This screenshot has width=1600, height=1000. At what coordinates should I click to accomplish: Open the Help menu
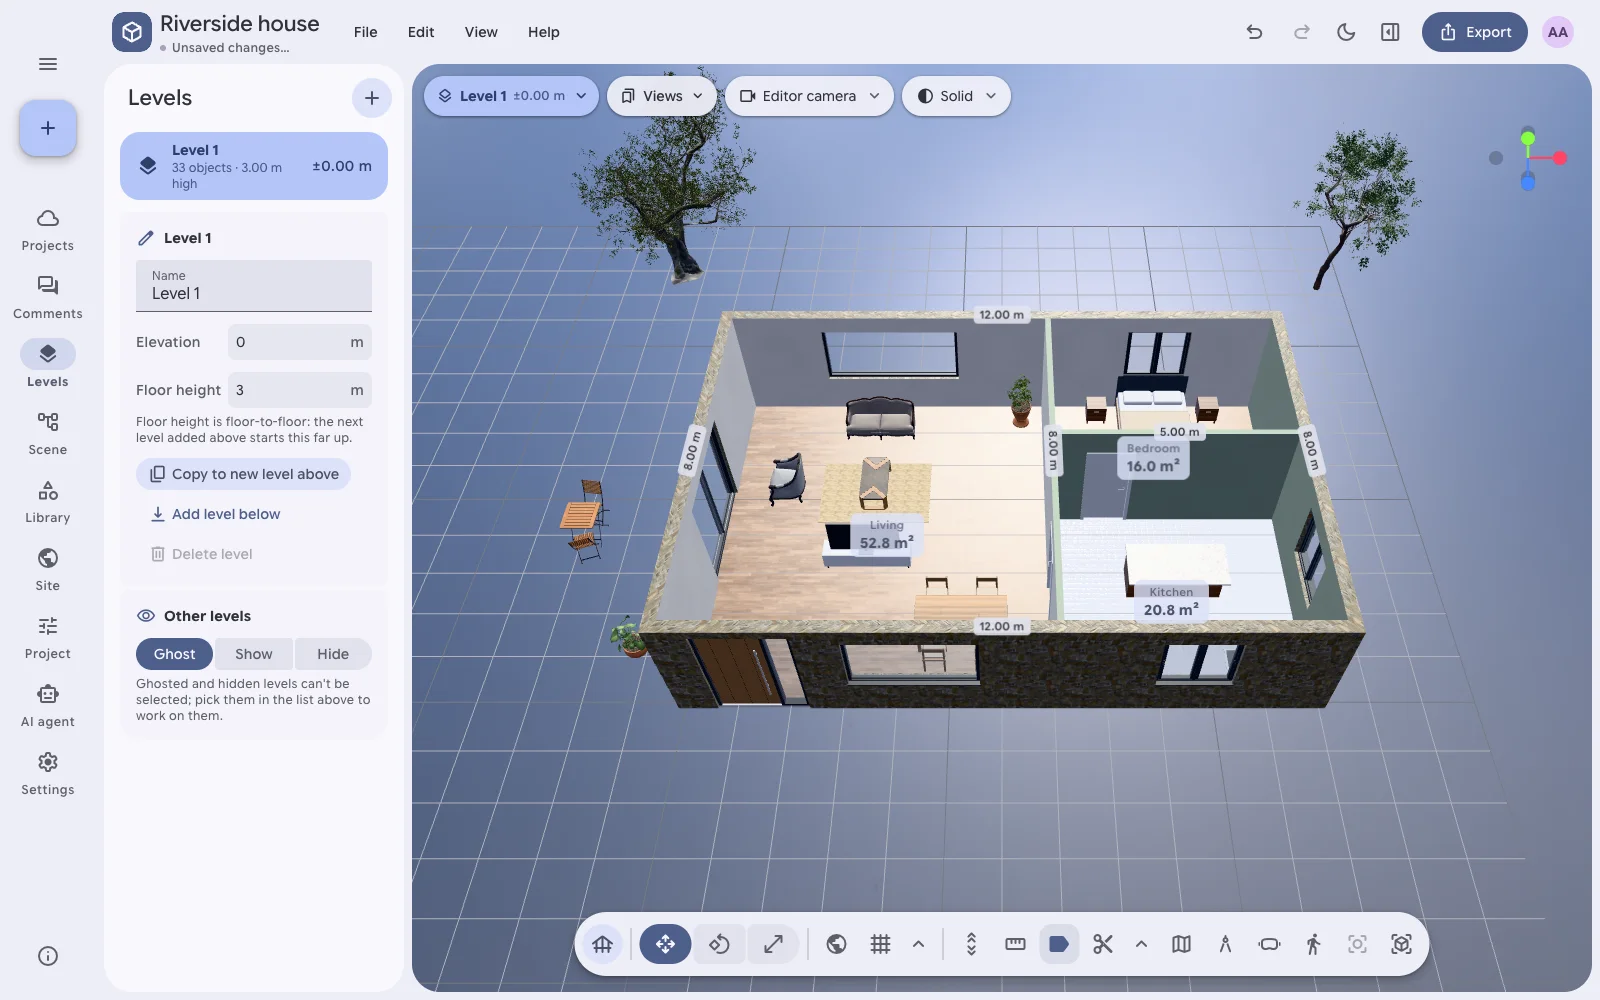coord(544,32)
